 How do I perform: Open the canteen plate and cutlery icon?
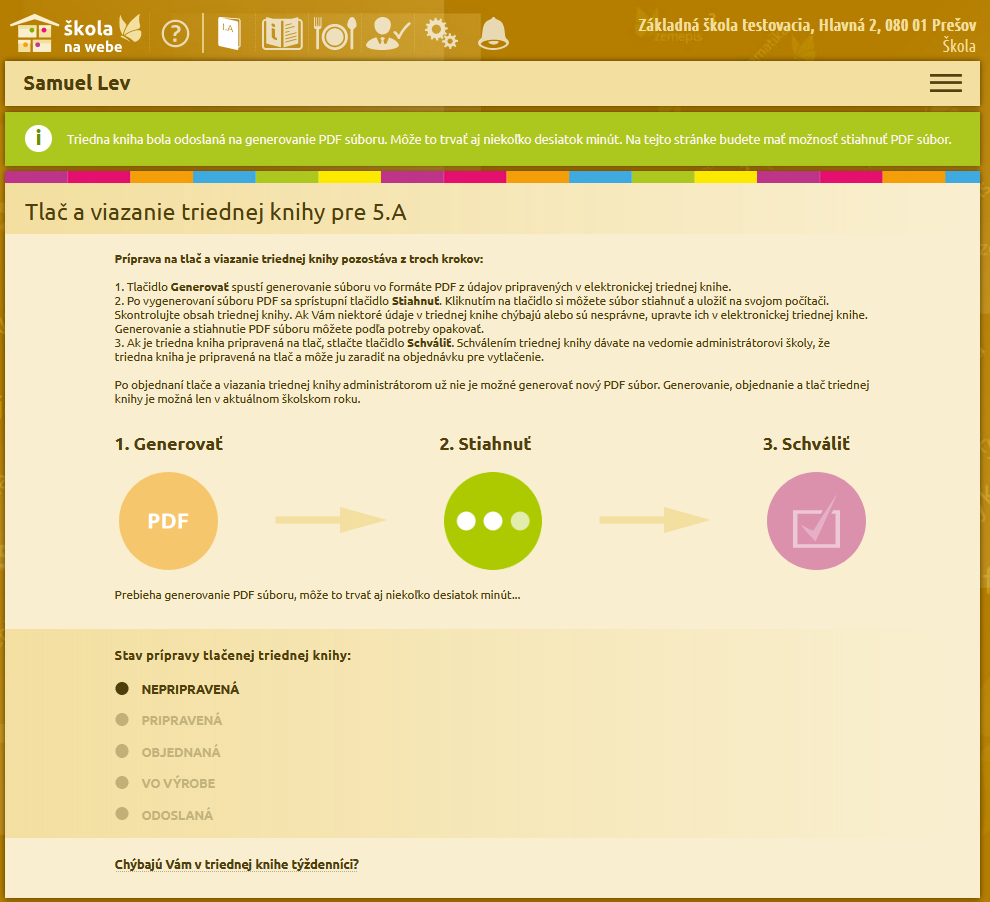click(x=335, y=33)
